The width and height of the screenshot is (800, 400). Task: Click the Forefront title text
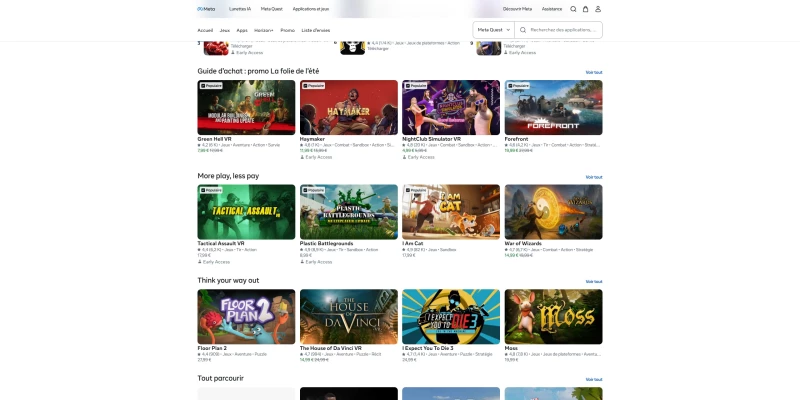click(x=516, y=139)
